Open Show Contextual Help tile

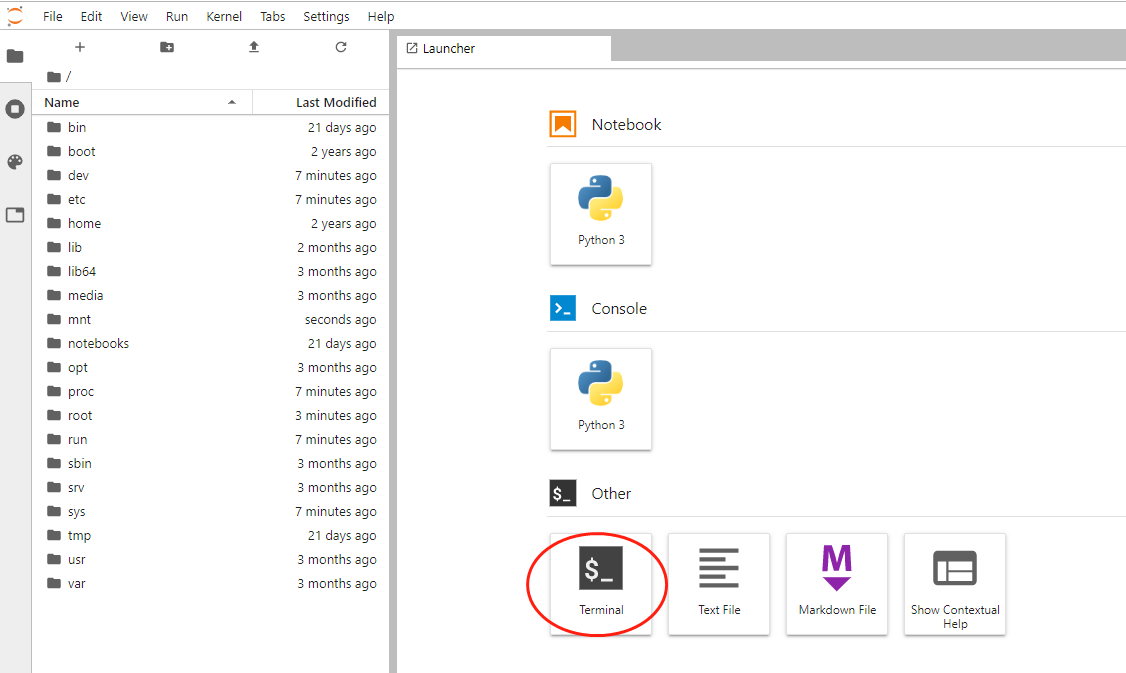pos(955,583)
